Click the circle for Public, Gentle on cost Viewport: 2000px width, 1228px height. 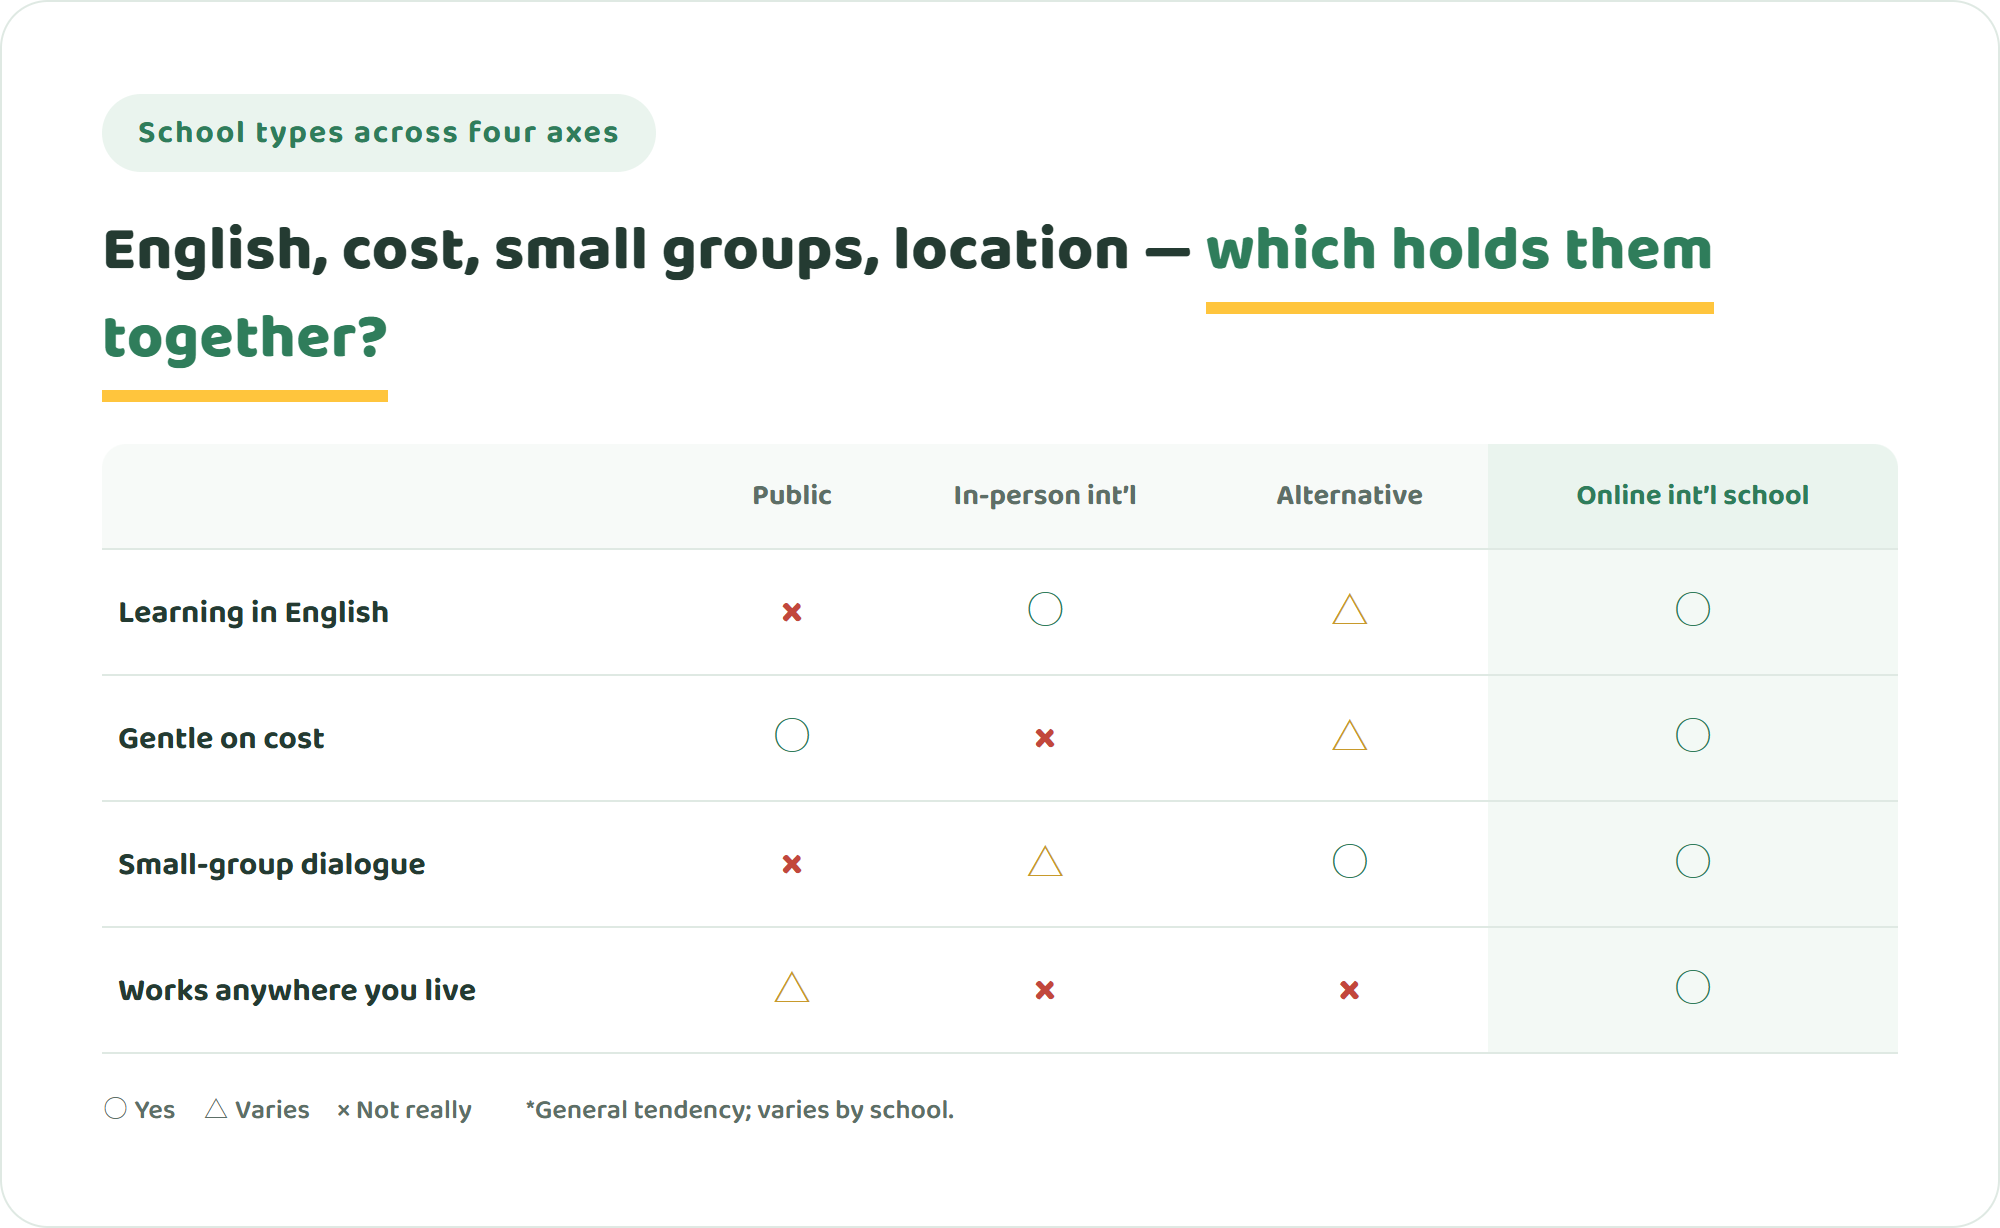pos(792,735)
